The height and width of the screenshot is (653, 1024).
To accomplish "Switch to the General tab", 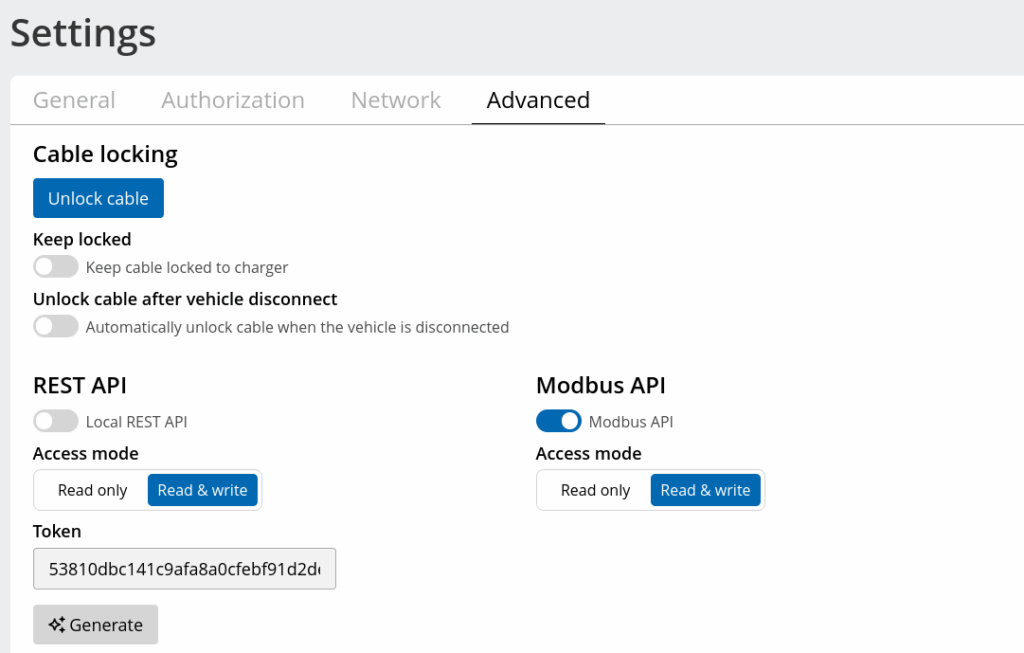I will tap(73, 100).
